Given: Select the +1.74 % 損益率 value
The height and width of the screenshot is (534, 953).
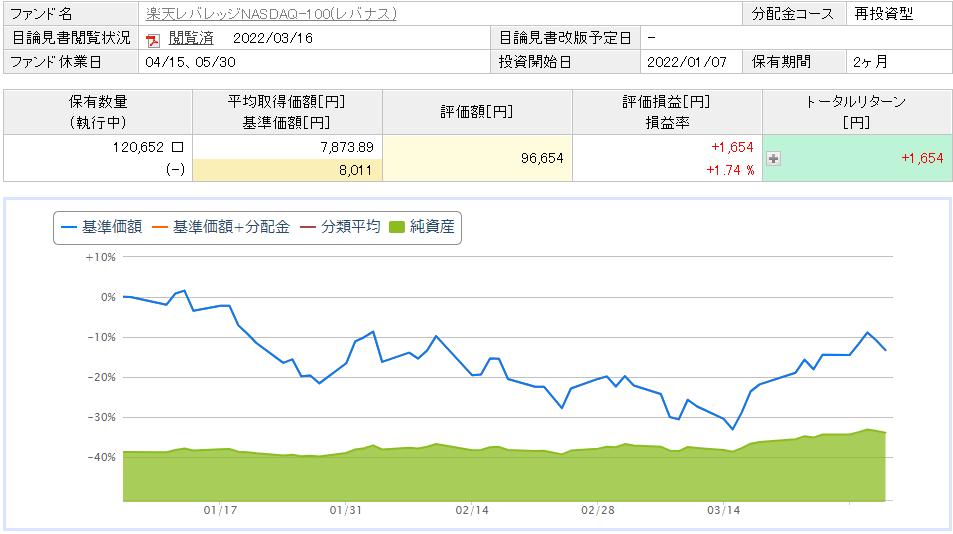Looking at the screenshot, I should pyautogui.click(x=730, y=170).
